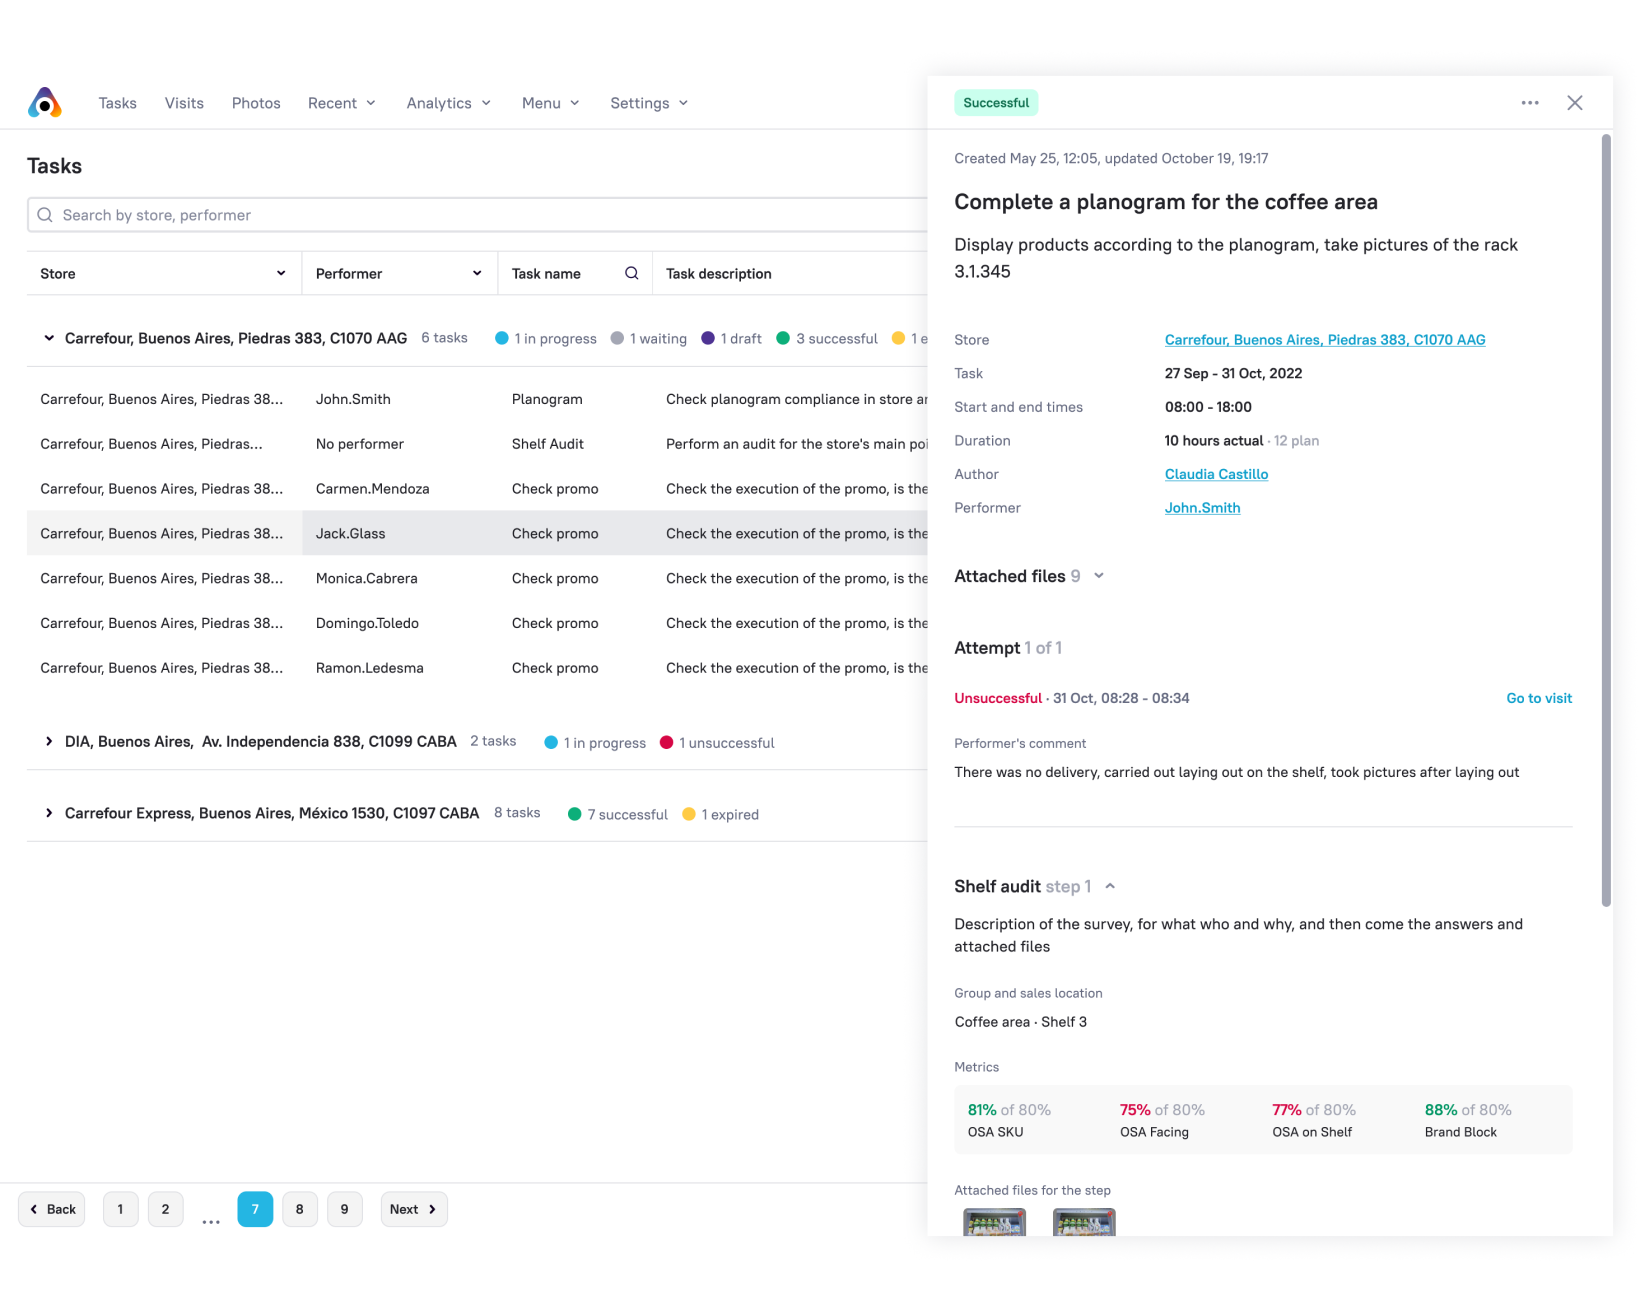Close the task details panel
This screenshot has width=1640, height=1312.
click(1574, 103)
